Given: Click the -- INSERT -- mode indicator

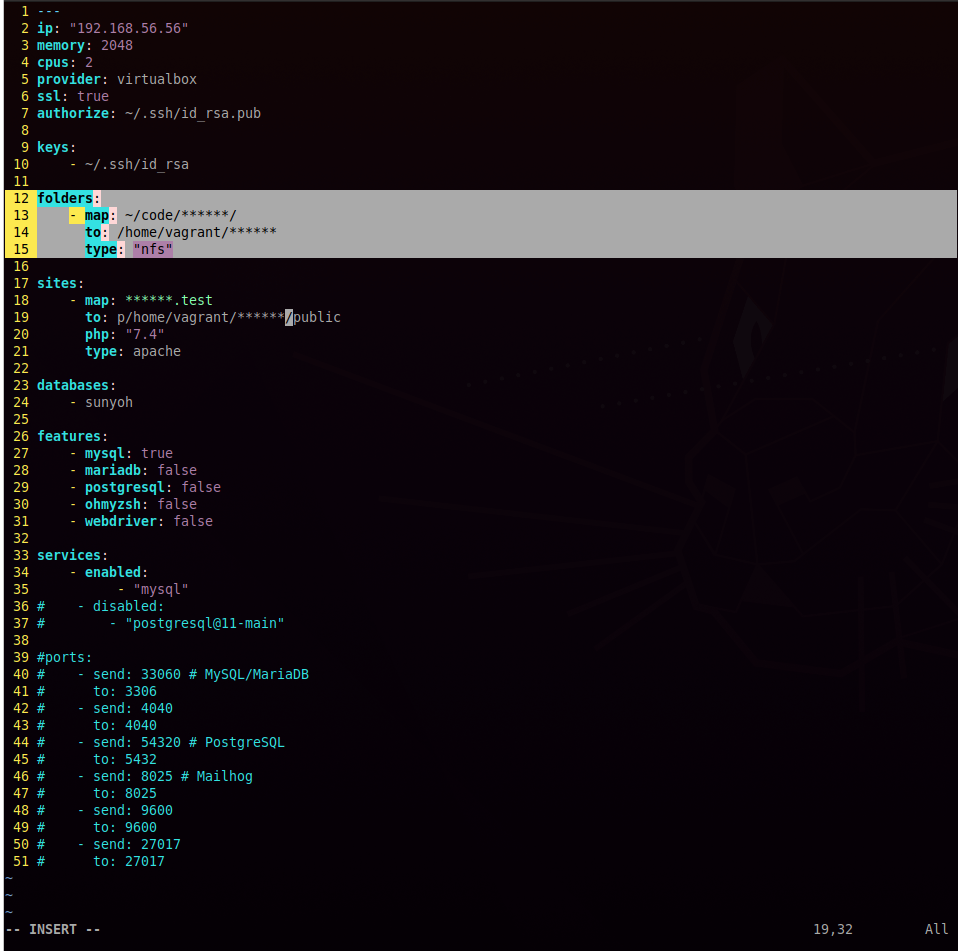Looking at the screenshot, I should pos(53,929).
